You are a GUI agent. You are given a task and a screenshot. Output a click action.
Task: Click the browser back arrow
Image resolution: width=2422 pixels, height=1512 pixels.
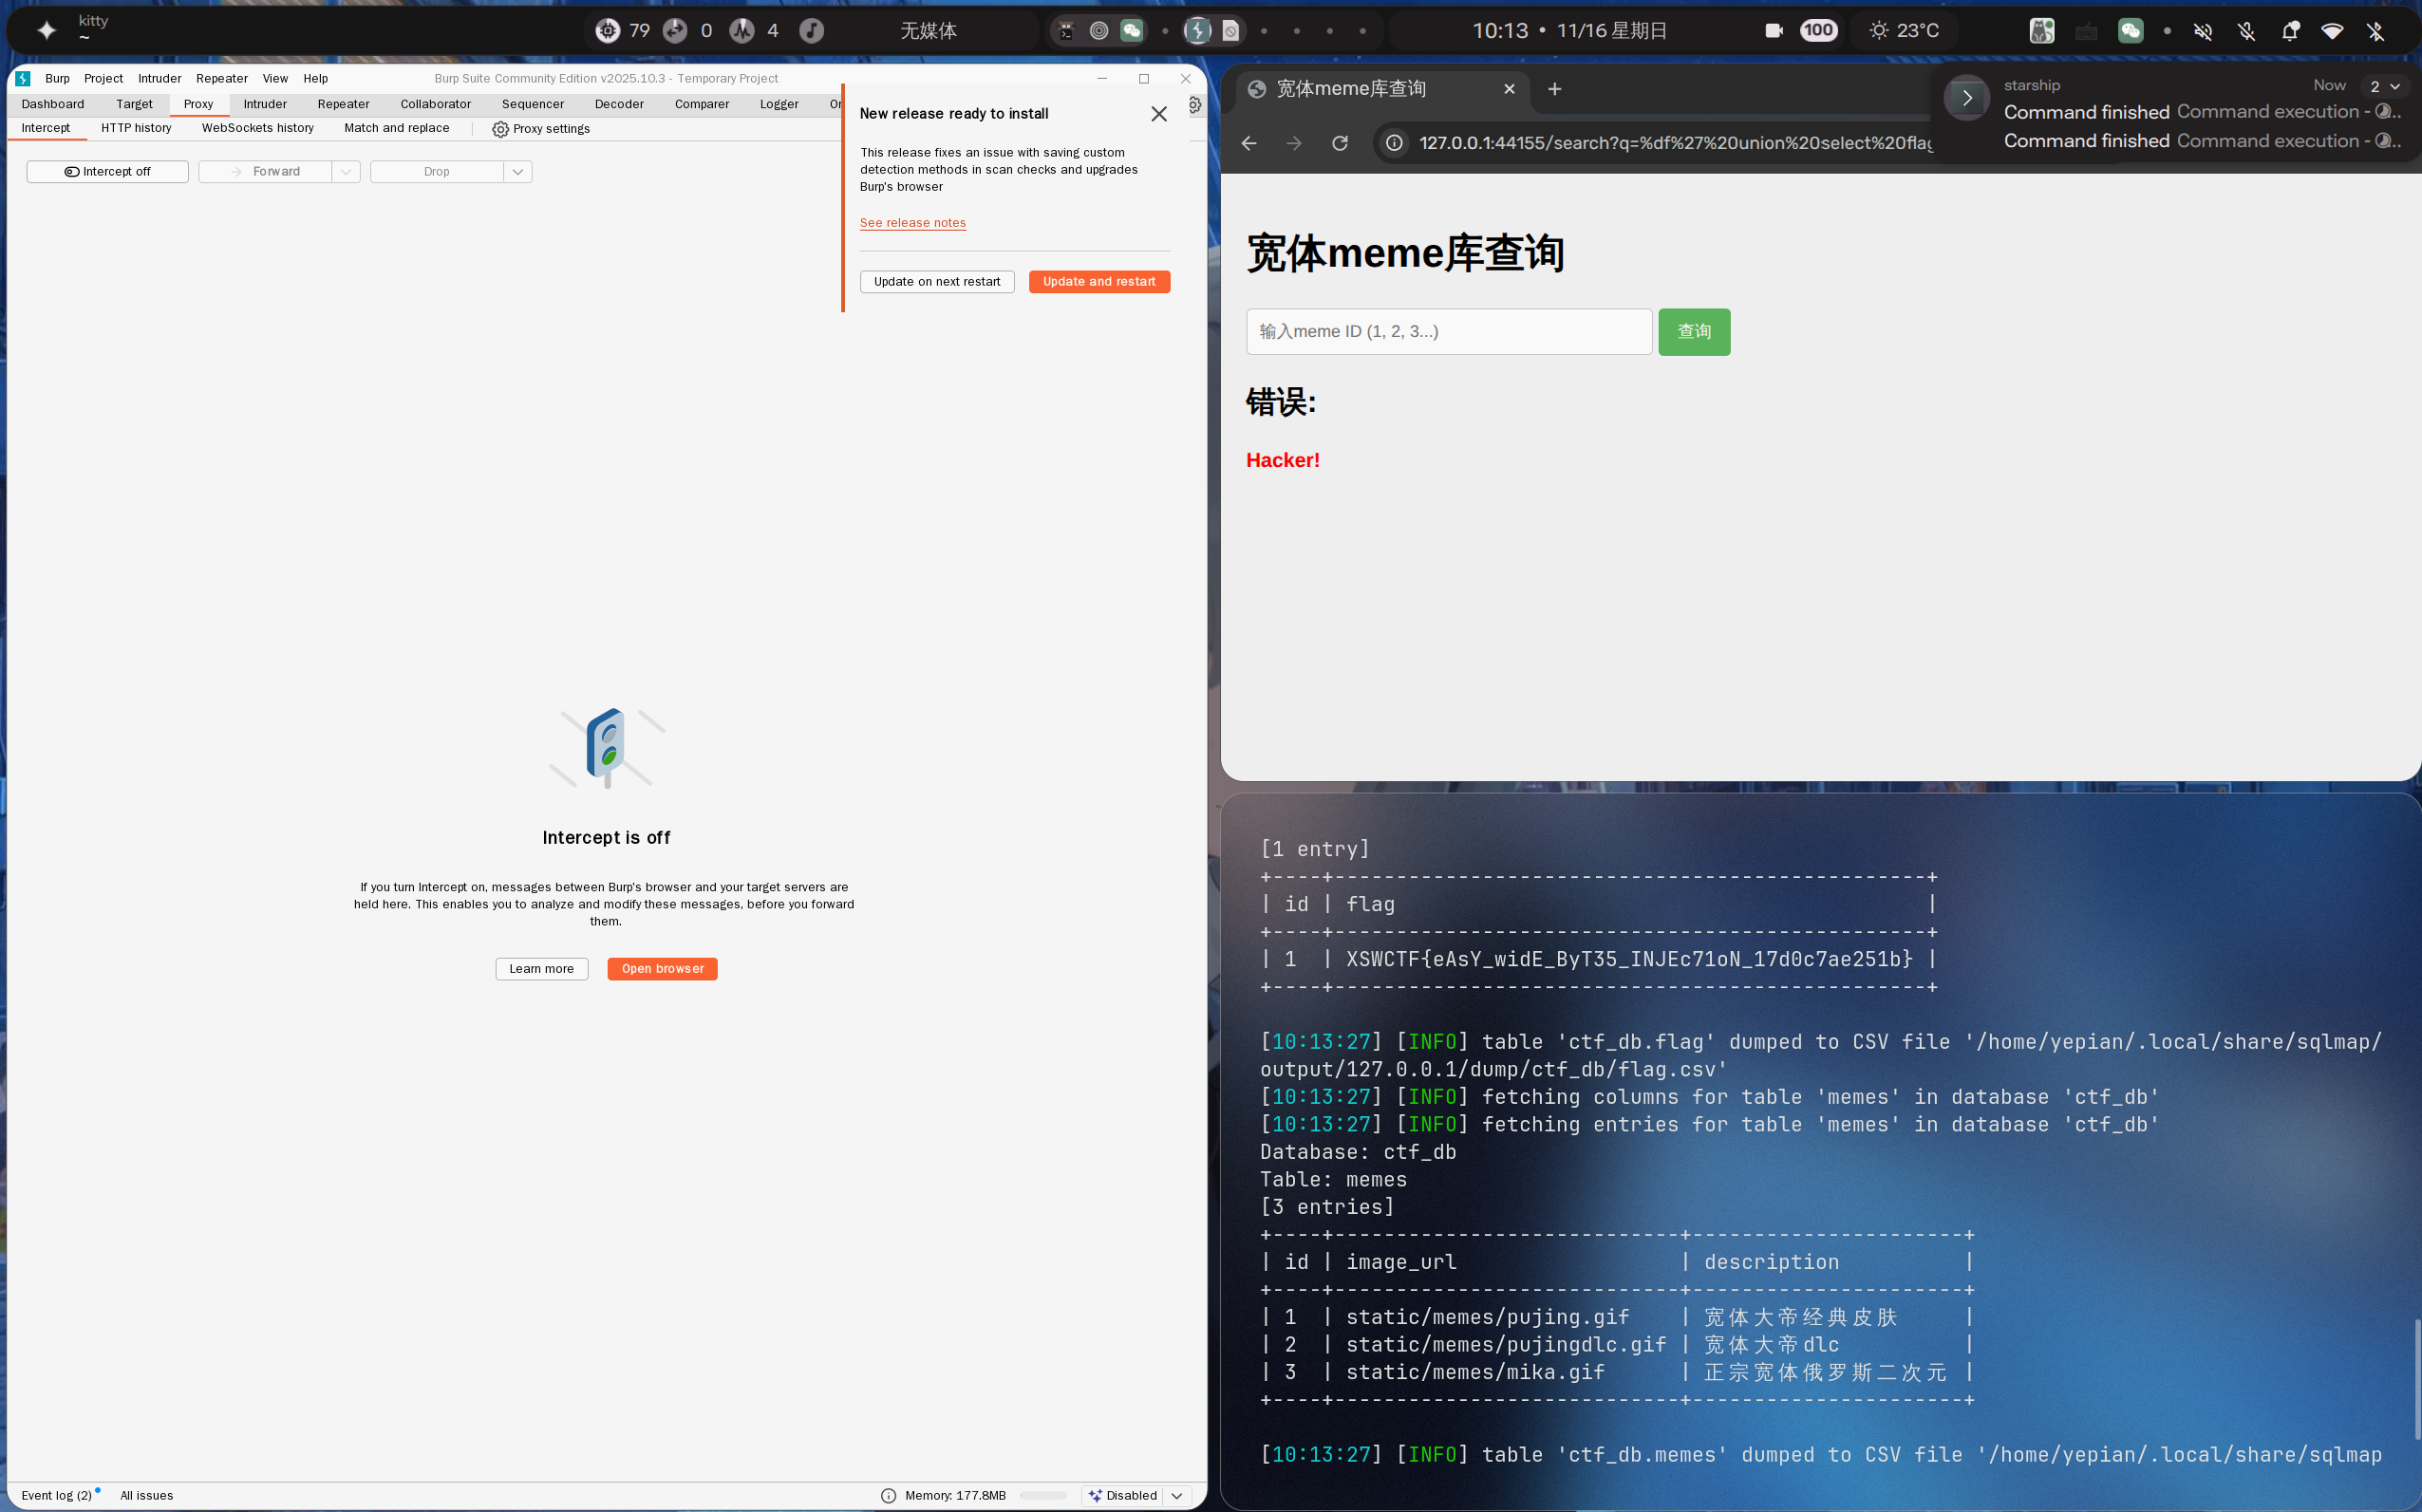coord(1249,143)
